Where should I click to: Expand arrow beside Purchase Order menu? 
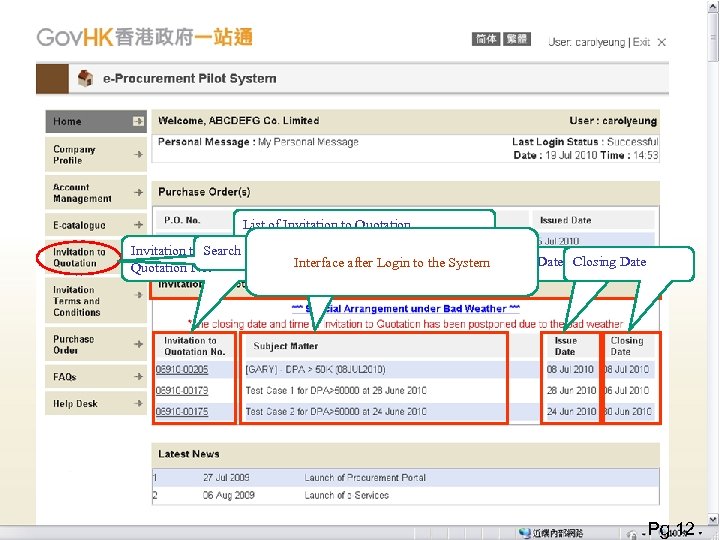click(x=138, y=344)
